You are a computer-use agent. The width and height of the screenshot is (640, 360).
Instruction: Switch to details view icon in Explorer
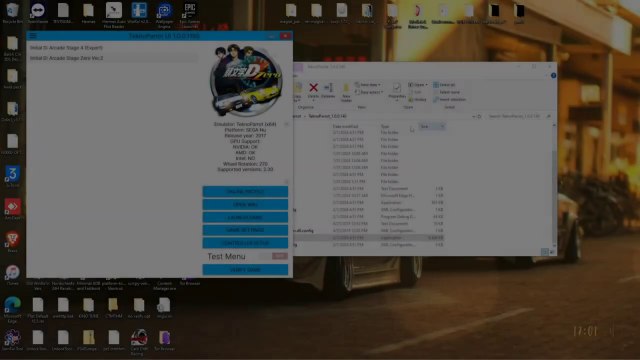(x=544, y=252)
